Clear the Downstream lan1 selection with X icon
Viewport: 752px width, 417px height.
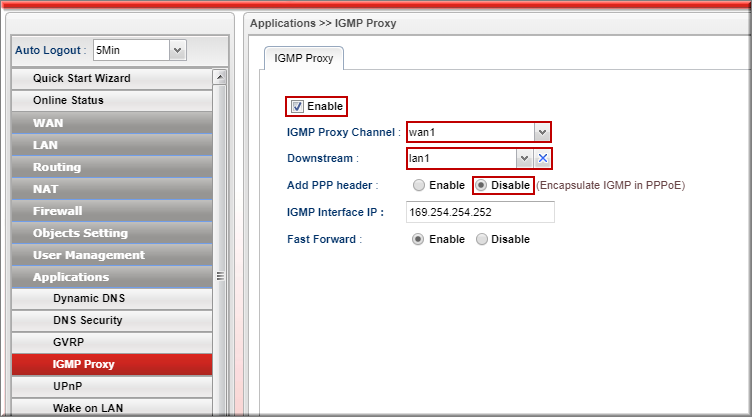542,158
